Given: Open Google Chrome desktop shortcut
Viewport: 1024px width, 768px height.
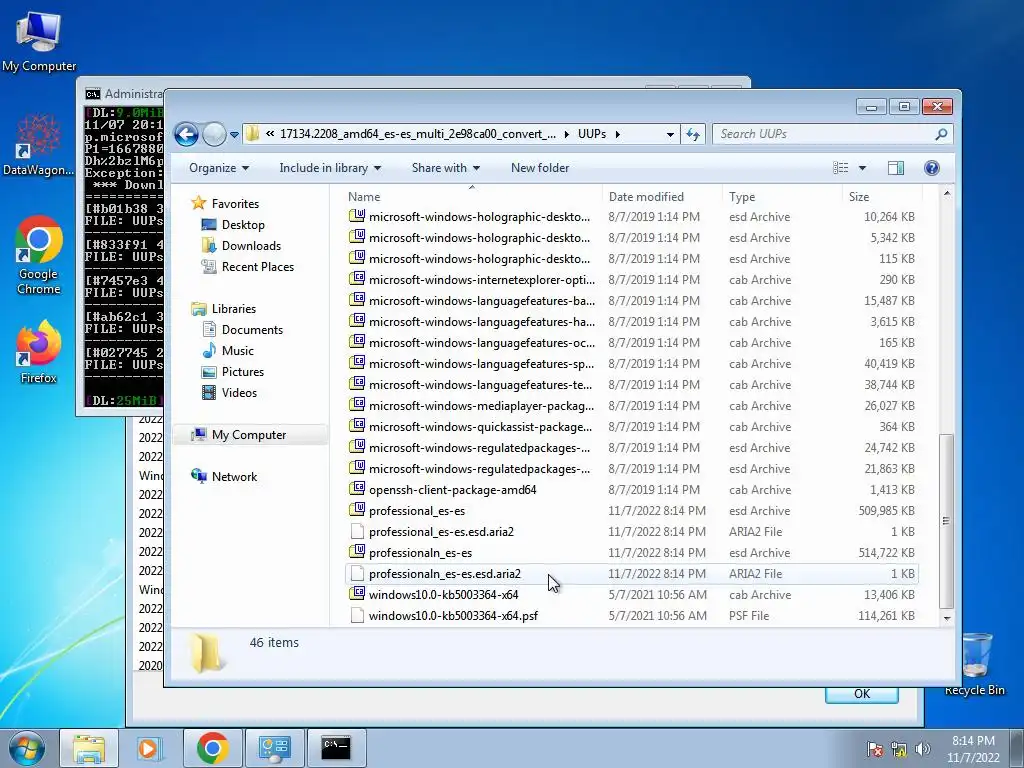Looking at the screenshot, I should pyautogui.click(x=39, y=255).
